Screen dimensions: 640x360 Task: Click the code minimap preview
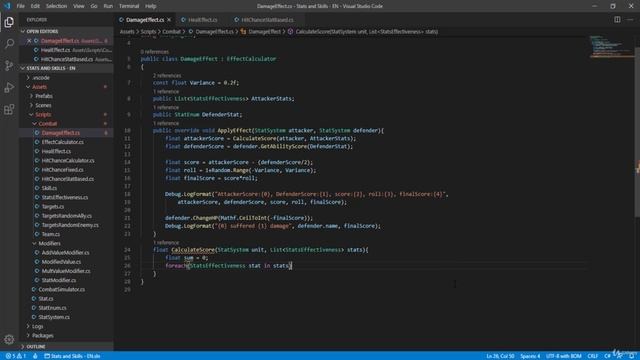click(x=611, y=47)
